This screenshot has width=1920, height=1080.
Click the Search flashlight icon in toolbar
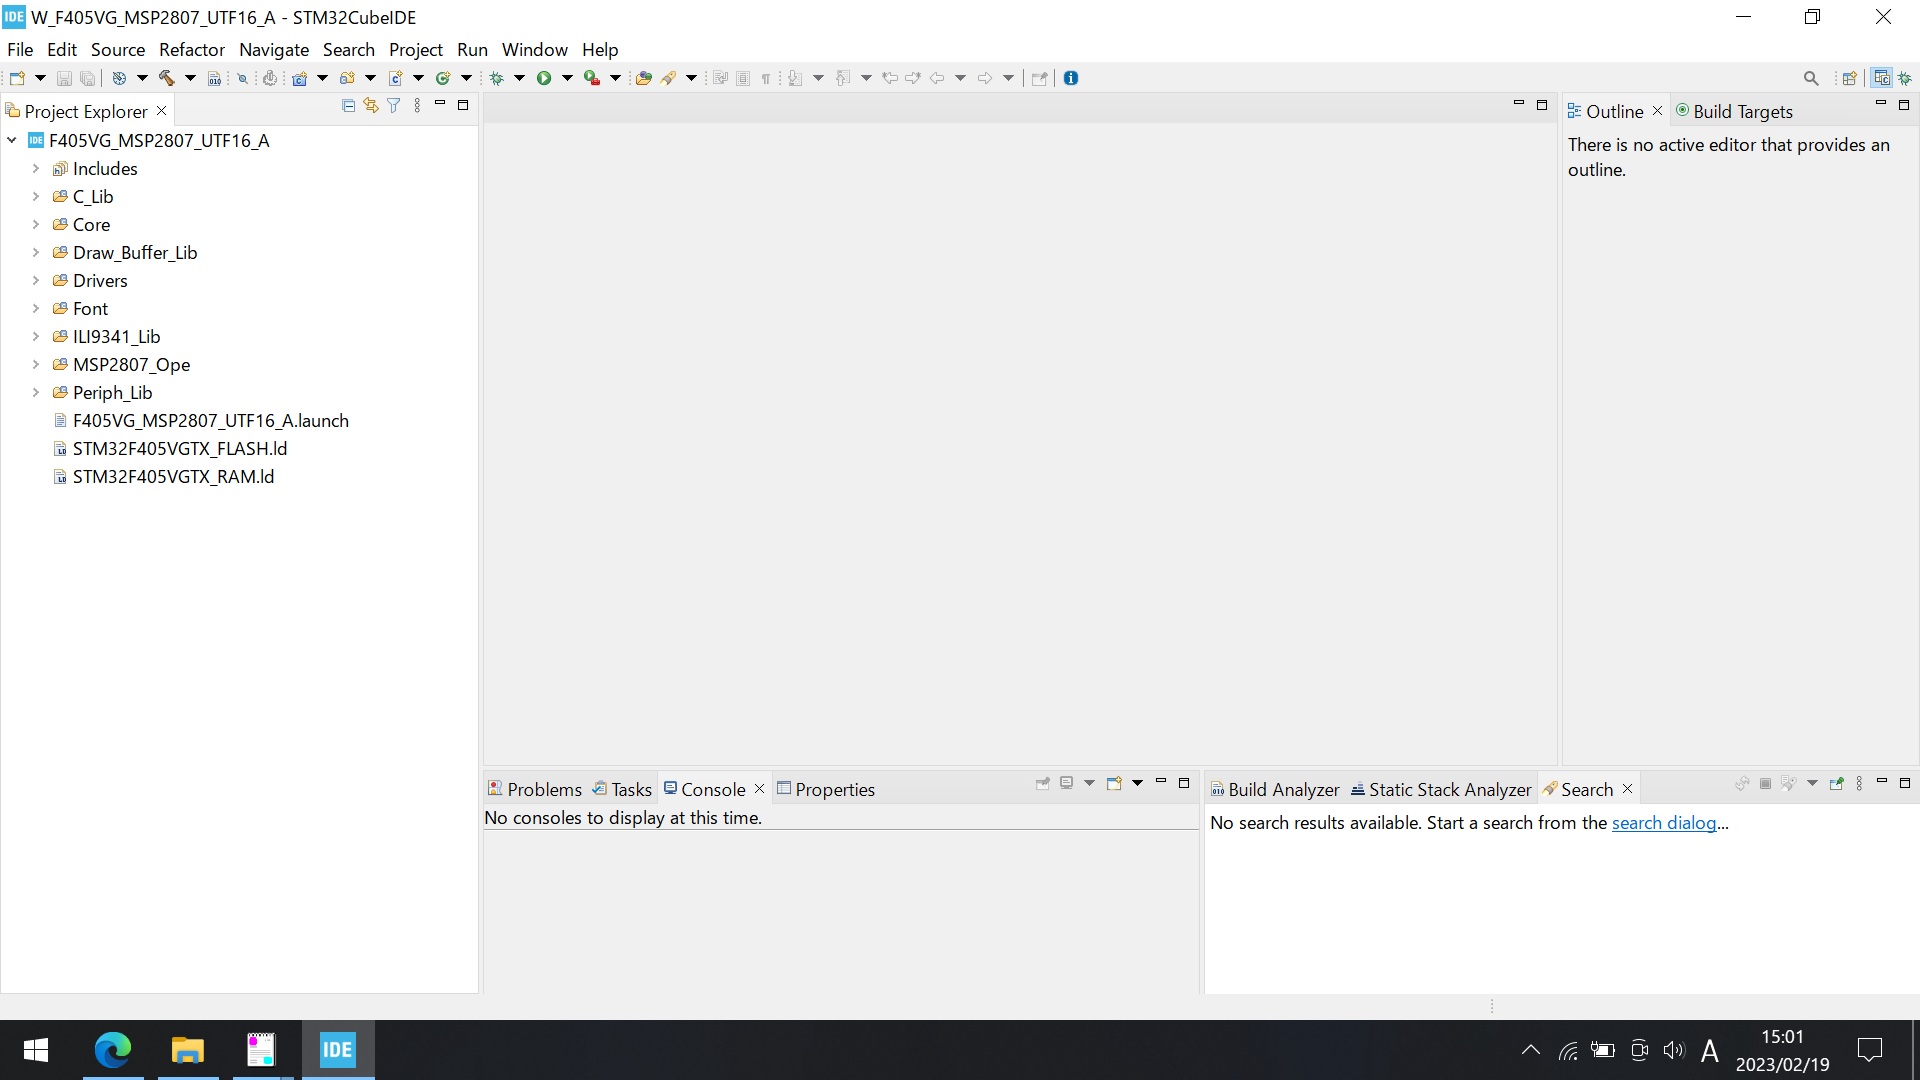pos(668,78)
